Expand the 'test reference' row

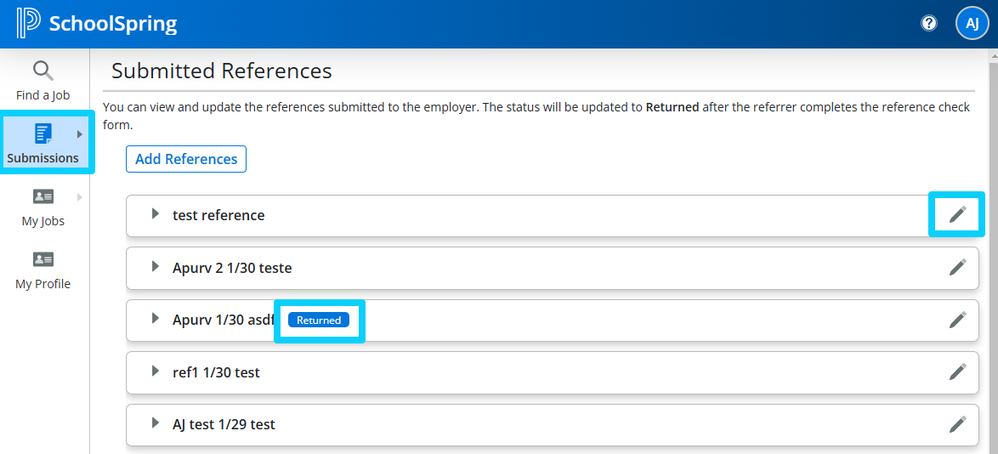[155, 214]
